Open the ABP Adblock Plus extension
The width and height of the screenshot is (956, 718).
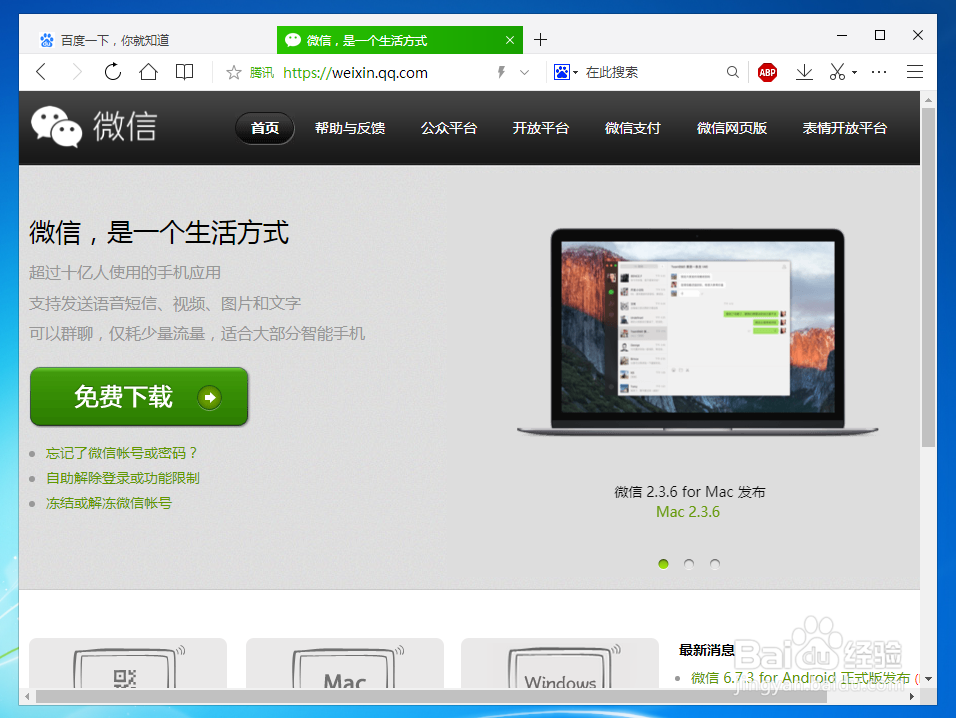[x=767, y=73]
